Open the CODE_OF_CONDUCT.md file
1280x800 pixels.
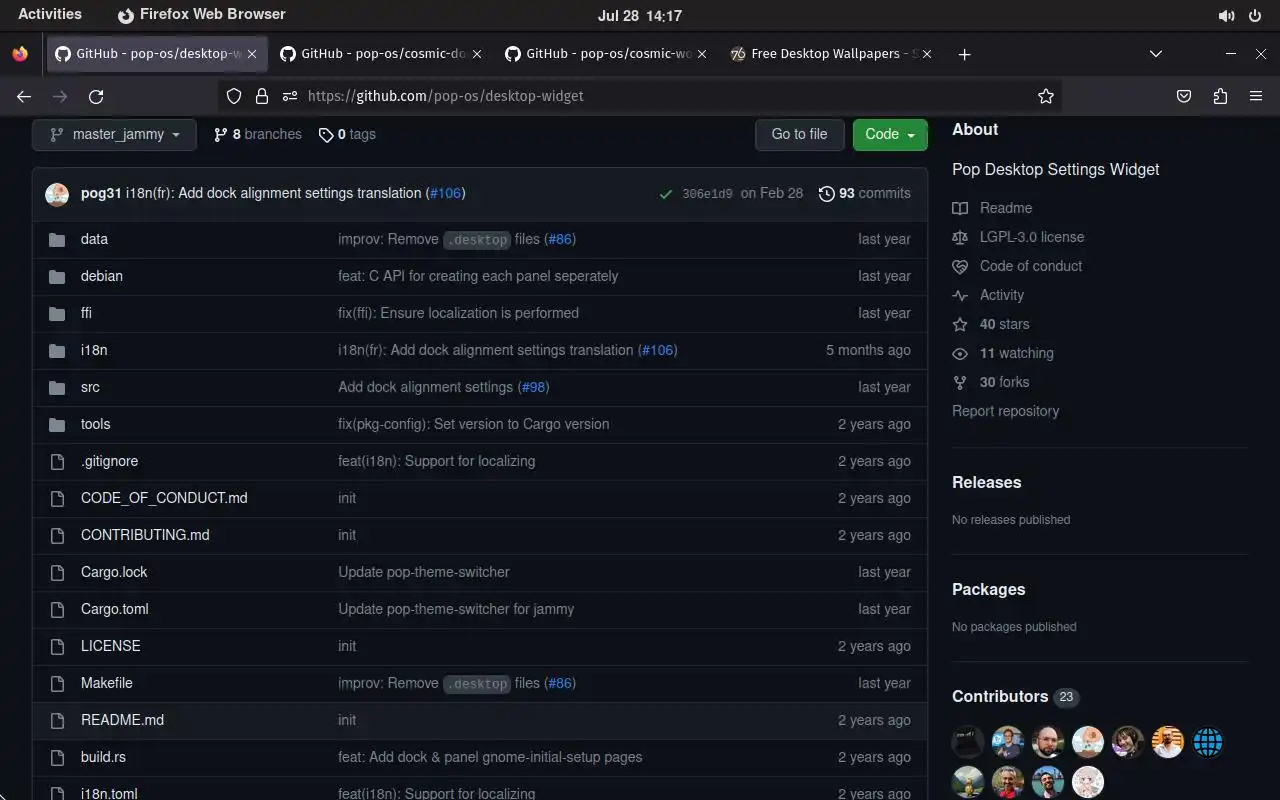point(164,498)
